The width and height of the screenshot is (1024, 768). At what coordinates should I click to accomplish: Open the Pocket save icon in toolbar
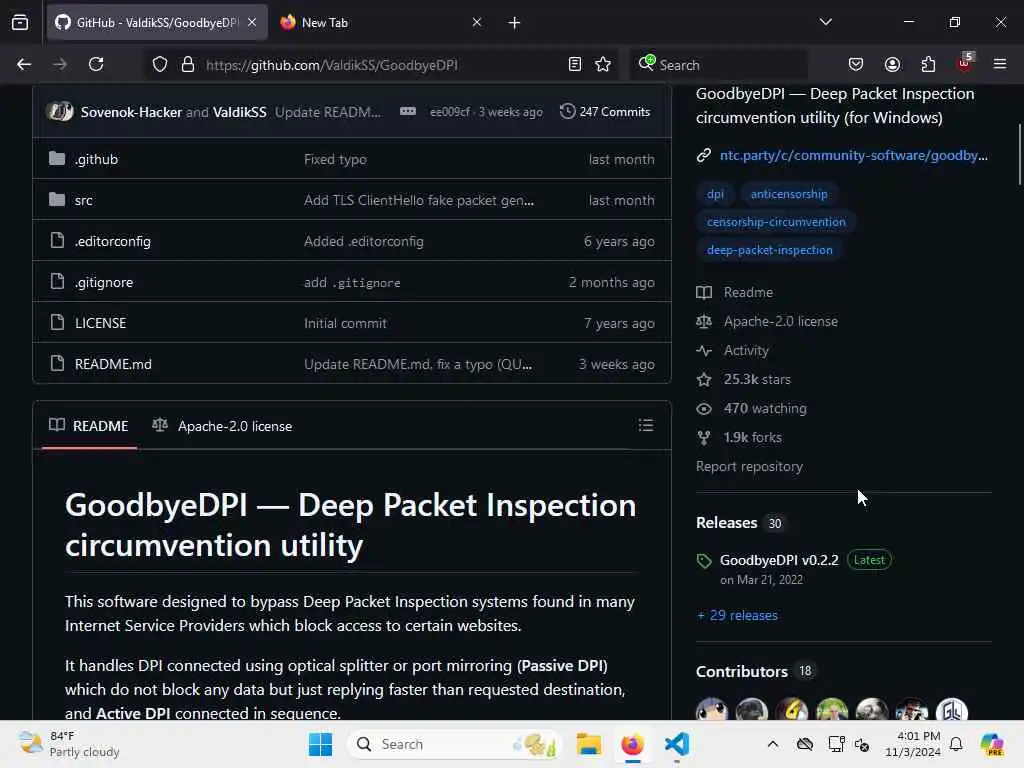[856, 64]
